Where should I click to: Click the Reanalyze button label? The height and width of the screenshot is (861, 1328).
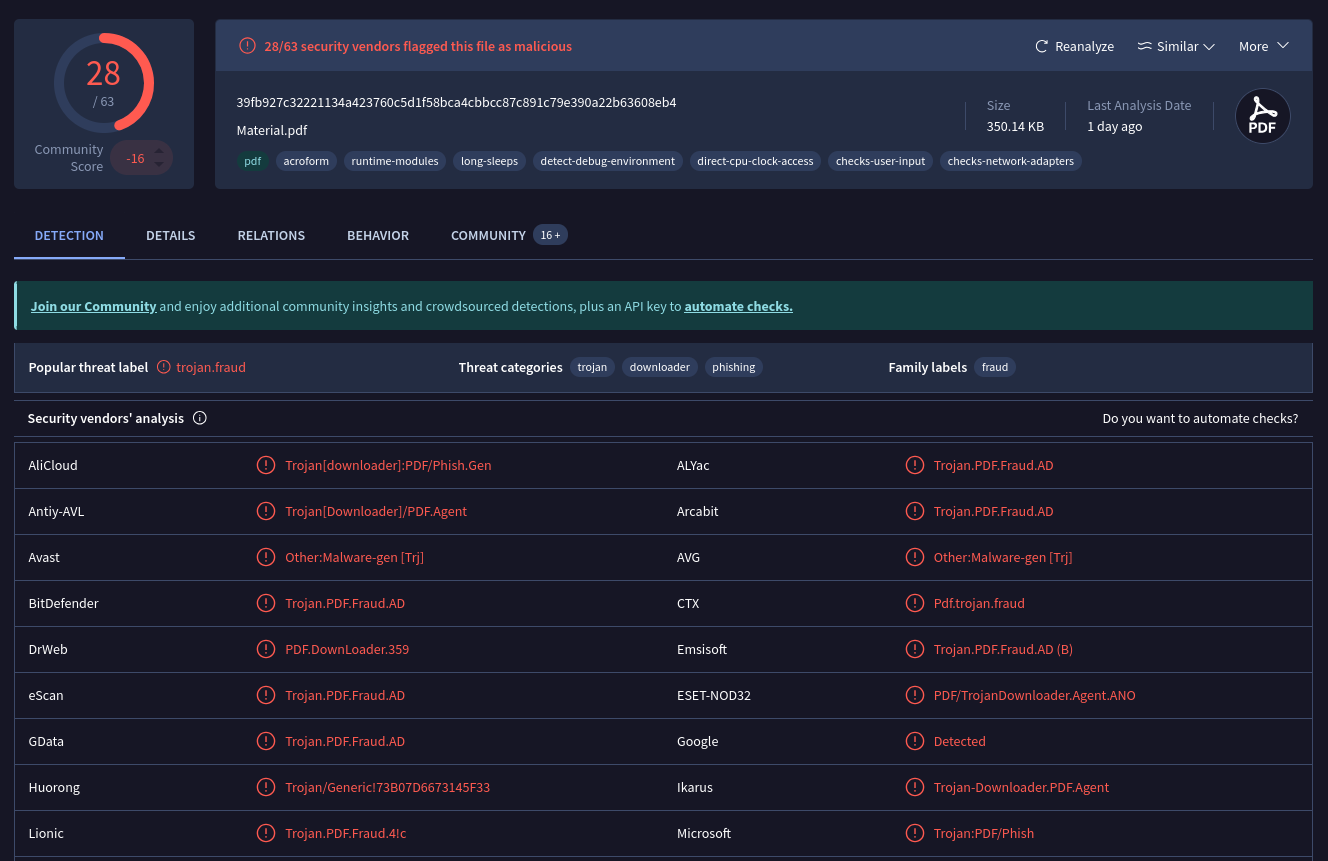1084,46
